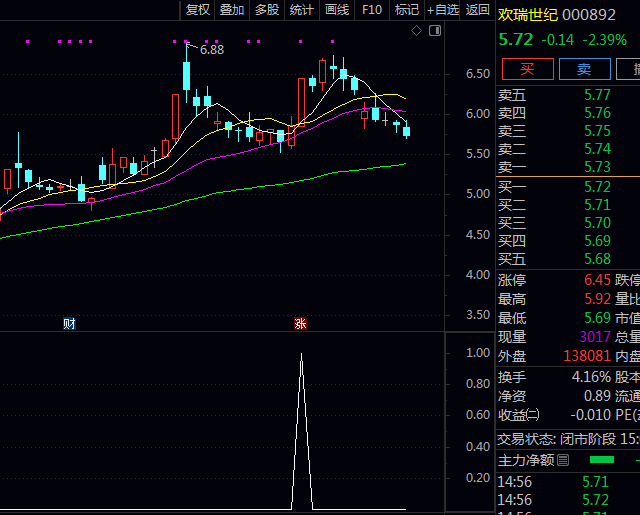Open the 主力净额 list icon

[x=563, y=460]
